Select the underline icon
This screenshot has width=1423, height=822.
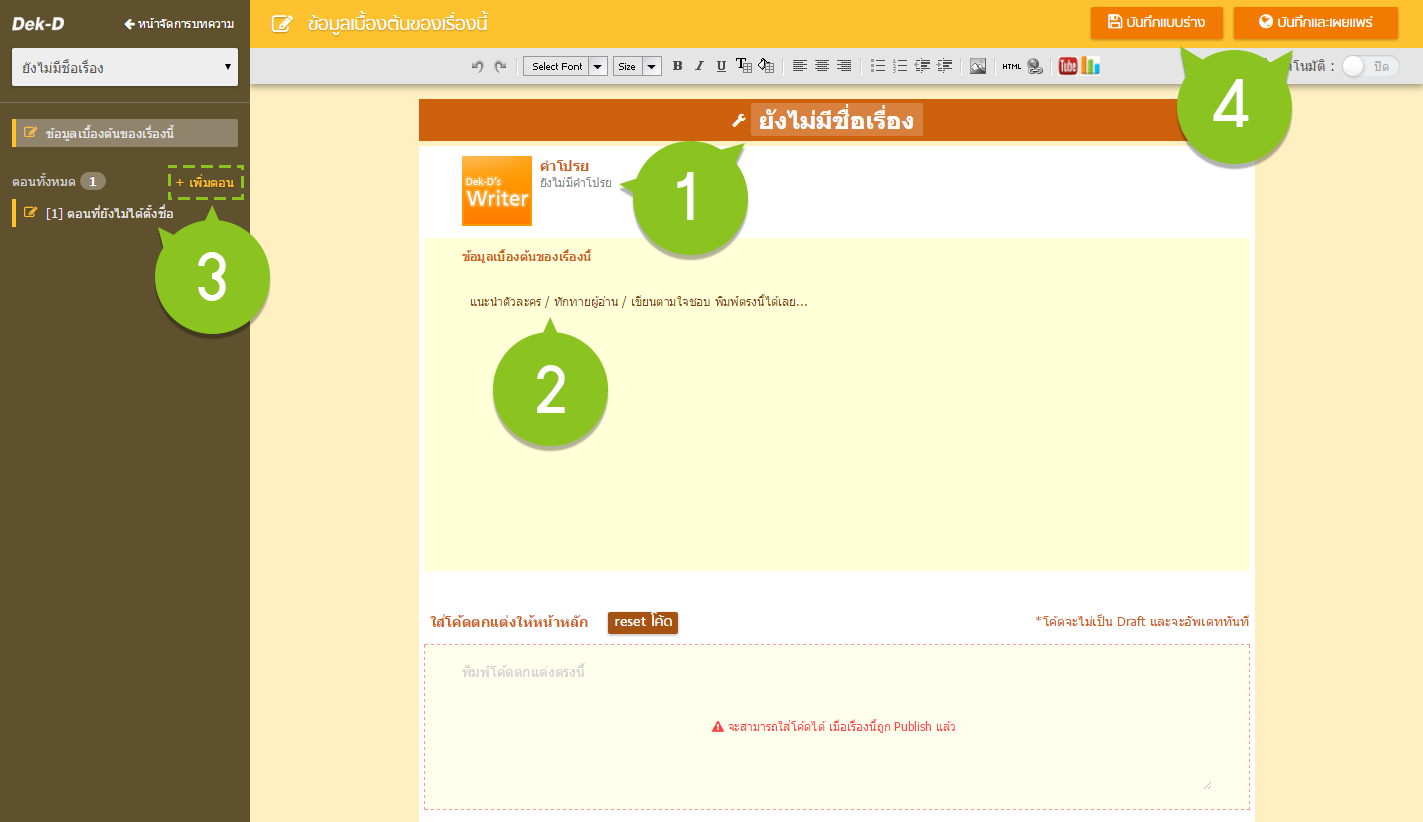click(721, 65)
